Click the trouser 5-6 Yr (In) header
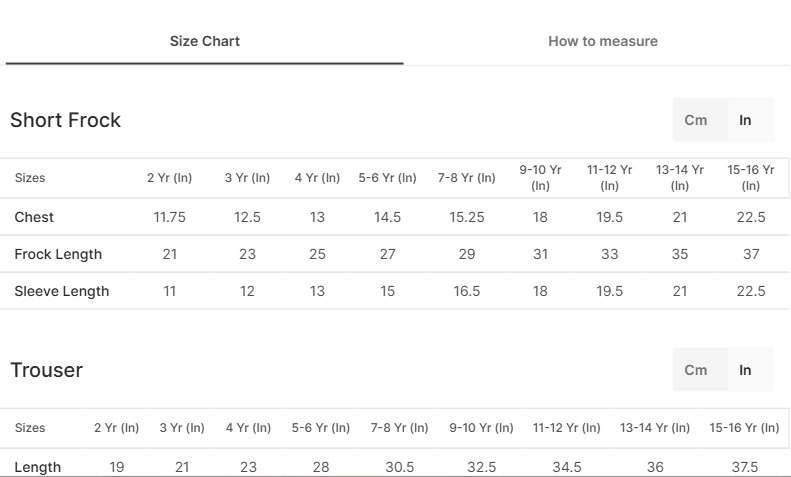 pyautogui.click(x=321, y=428)
